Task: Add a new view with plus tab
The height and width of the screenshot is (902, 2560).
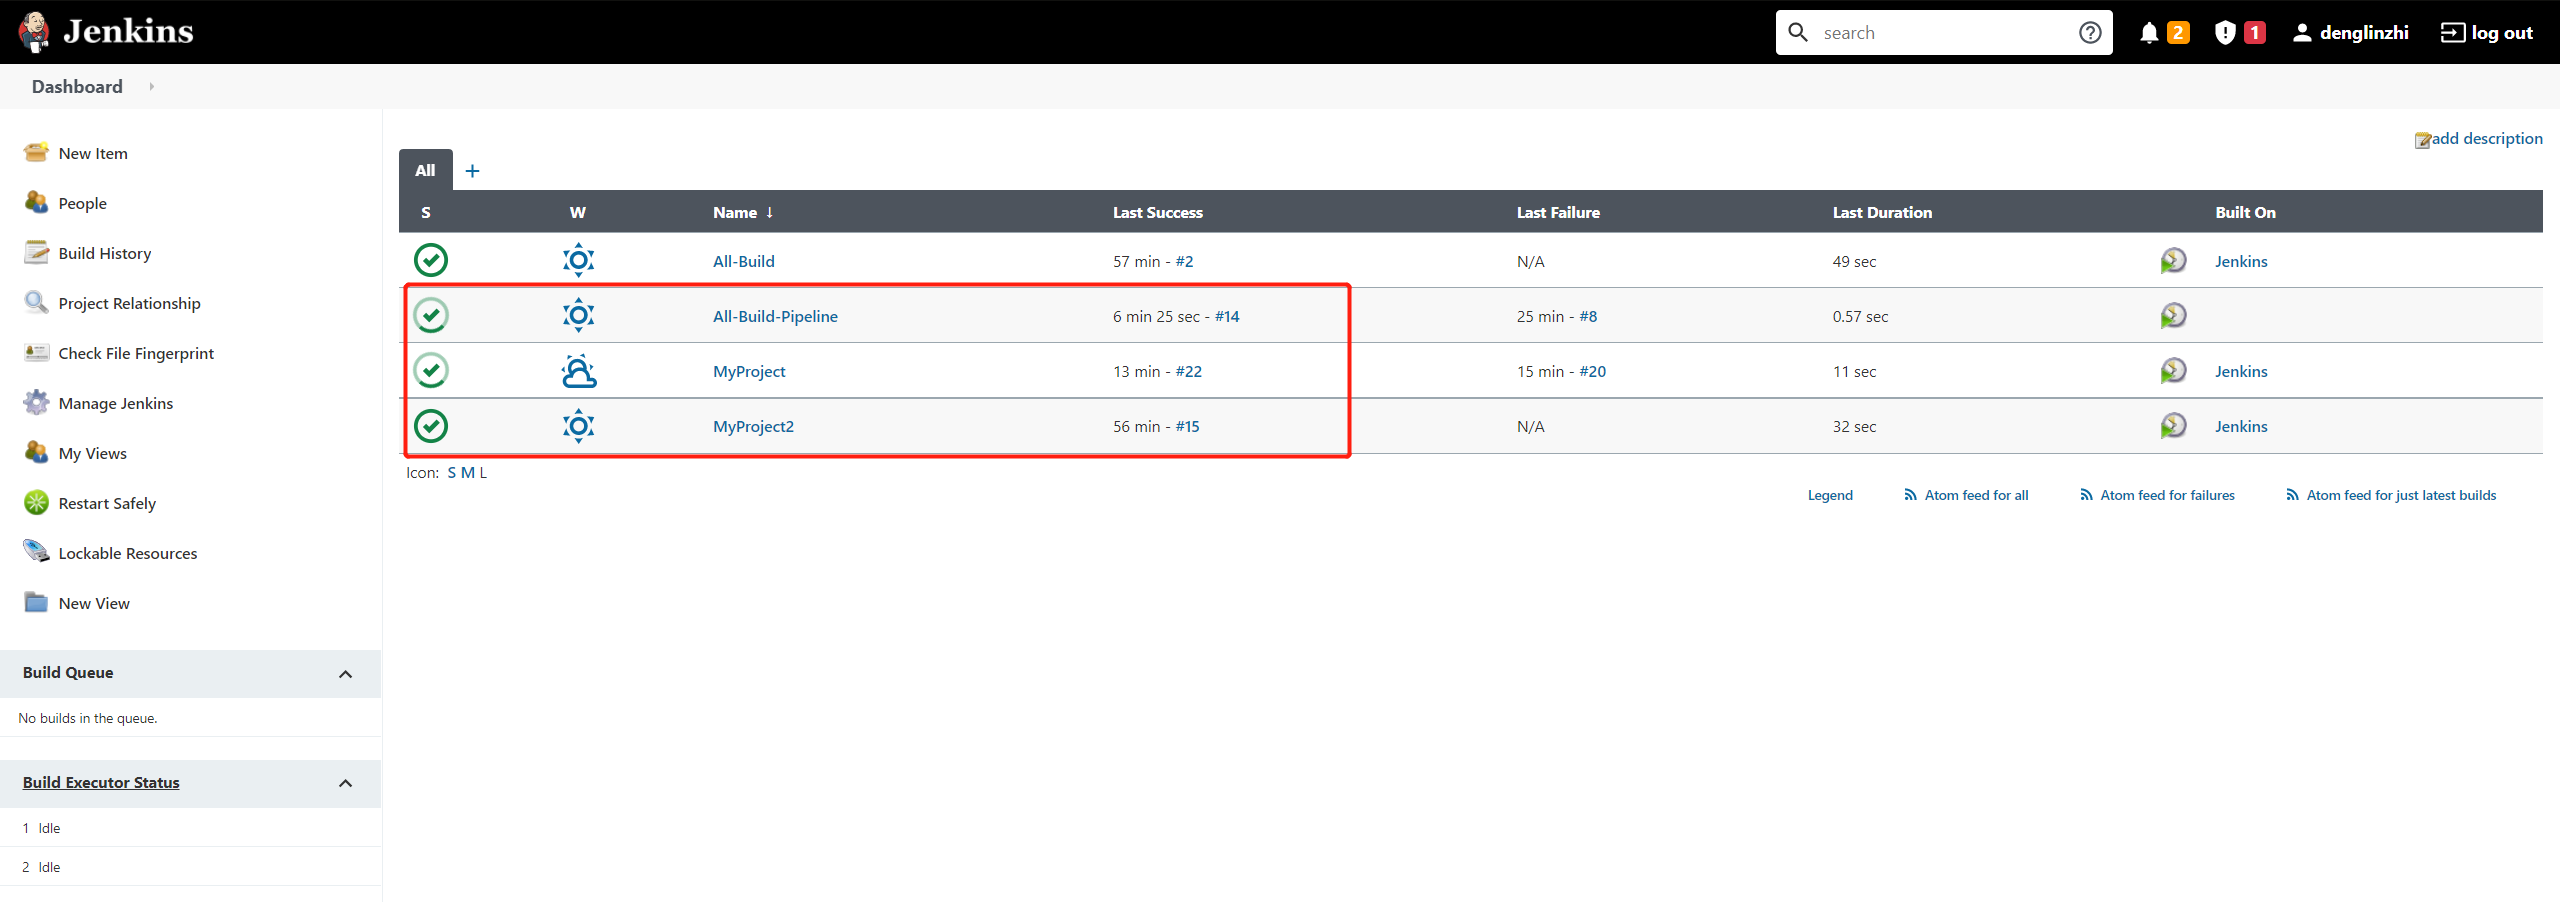Action: (473, 171)
